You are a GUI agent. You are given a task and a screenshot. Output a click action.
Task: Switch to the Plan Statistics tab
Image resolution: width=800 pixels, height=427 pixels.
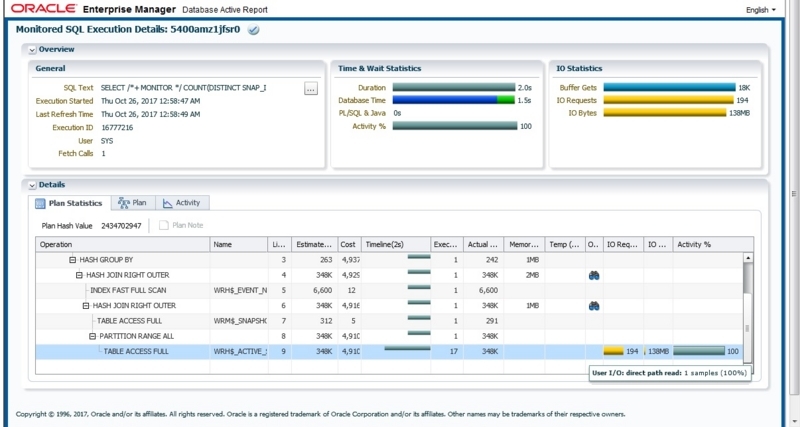tap(69, 203)
